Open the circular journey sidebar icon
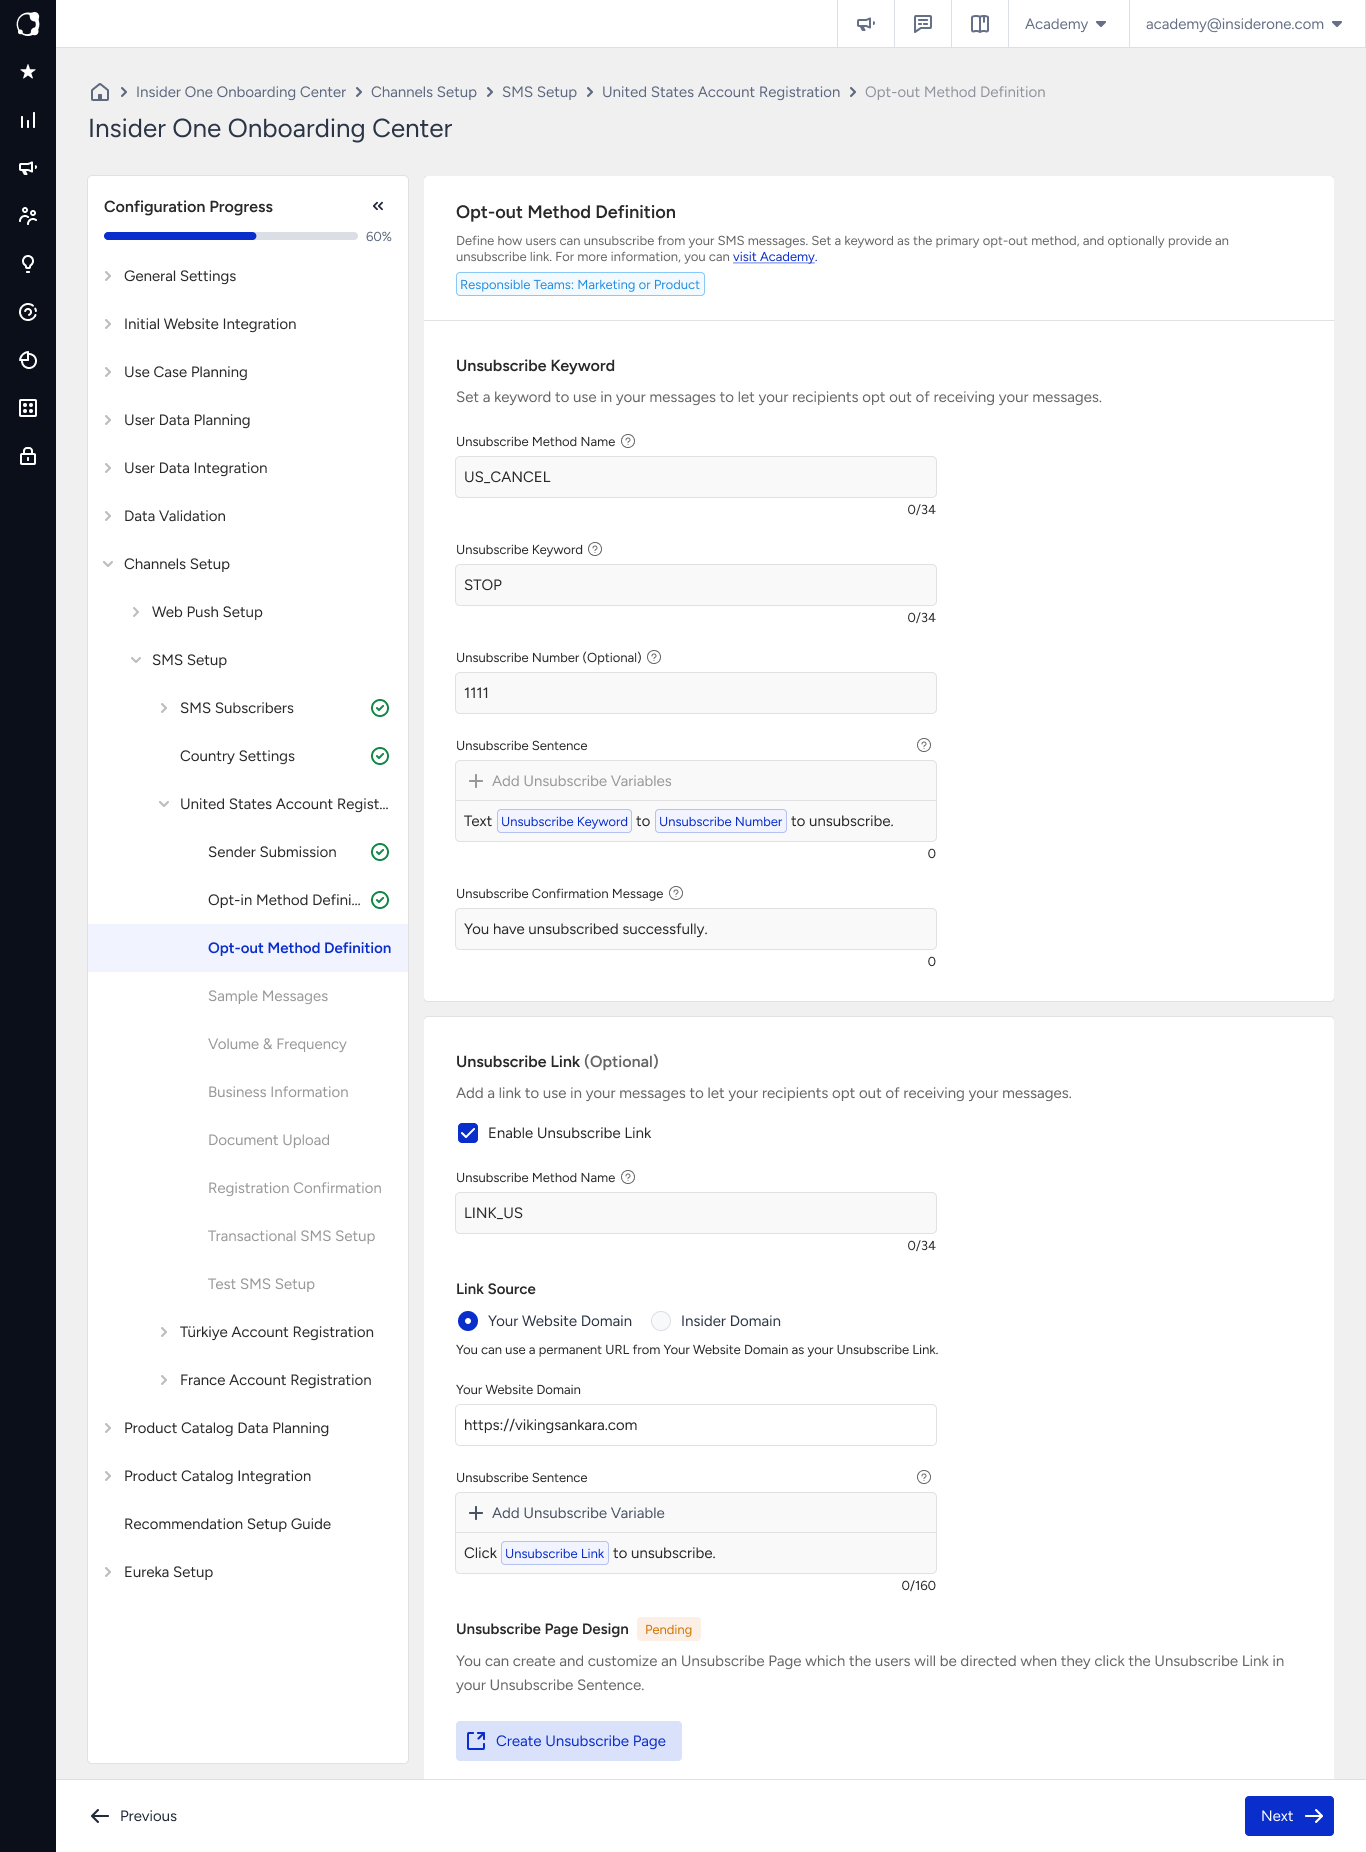Image resolution: width=1366 pixels, height=1852 pixels. [x=28, y=312]
